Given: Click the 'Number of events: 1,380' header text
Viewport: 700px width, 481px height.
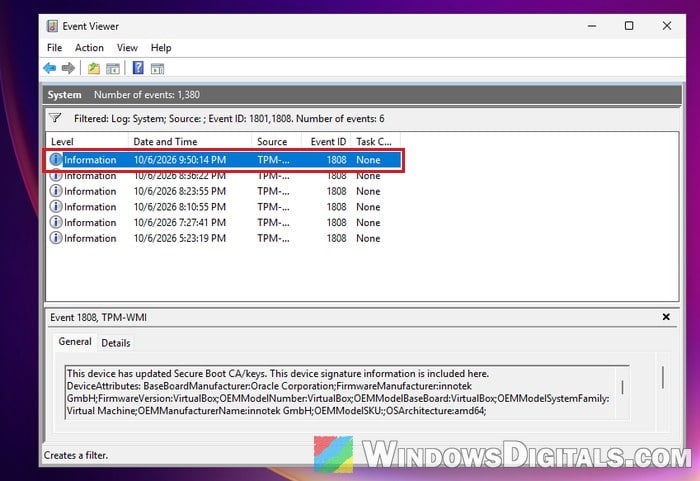Looking at the screenshot, I should pyautogui.click(x=147, y=95).
